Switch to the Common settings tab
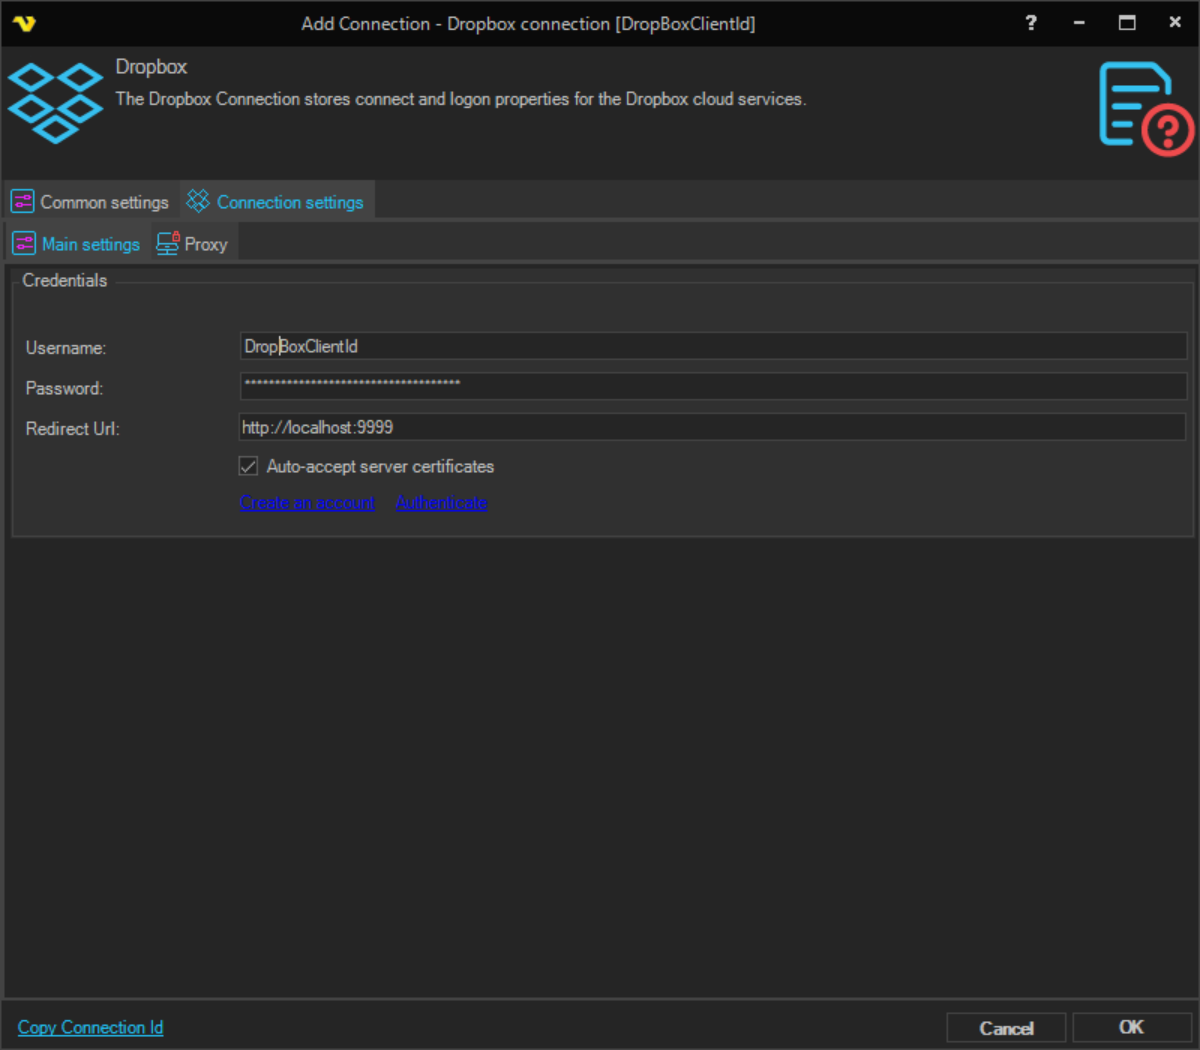This screenshot has width=1200, height=1050. tap(104, 202)
